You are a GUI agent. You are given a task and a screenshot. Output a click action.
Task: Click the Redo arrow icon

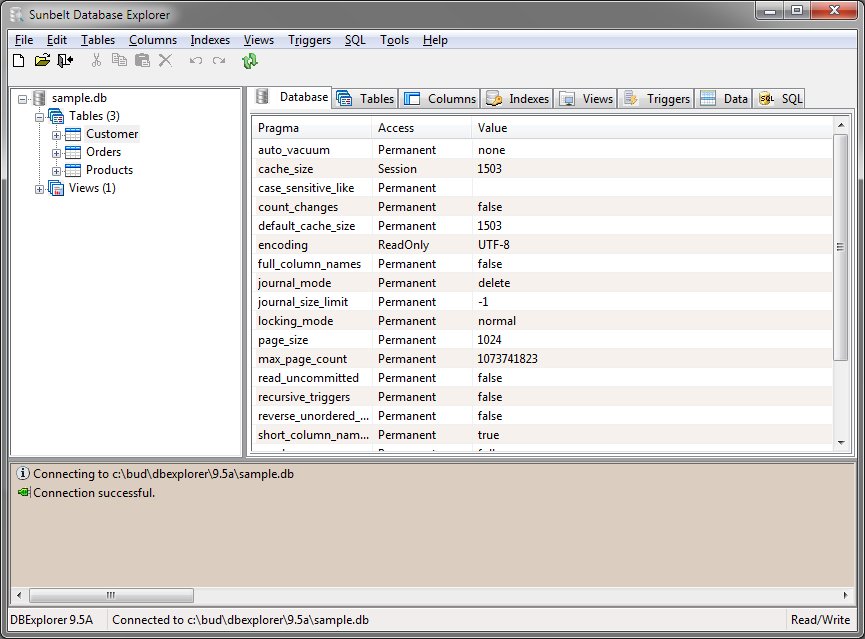click(x=219, y=60)
